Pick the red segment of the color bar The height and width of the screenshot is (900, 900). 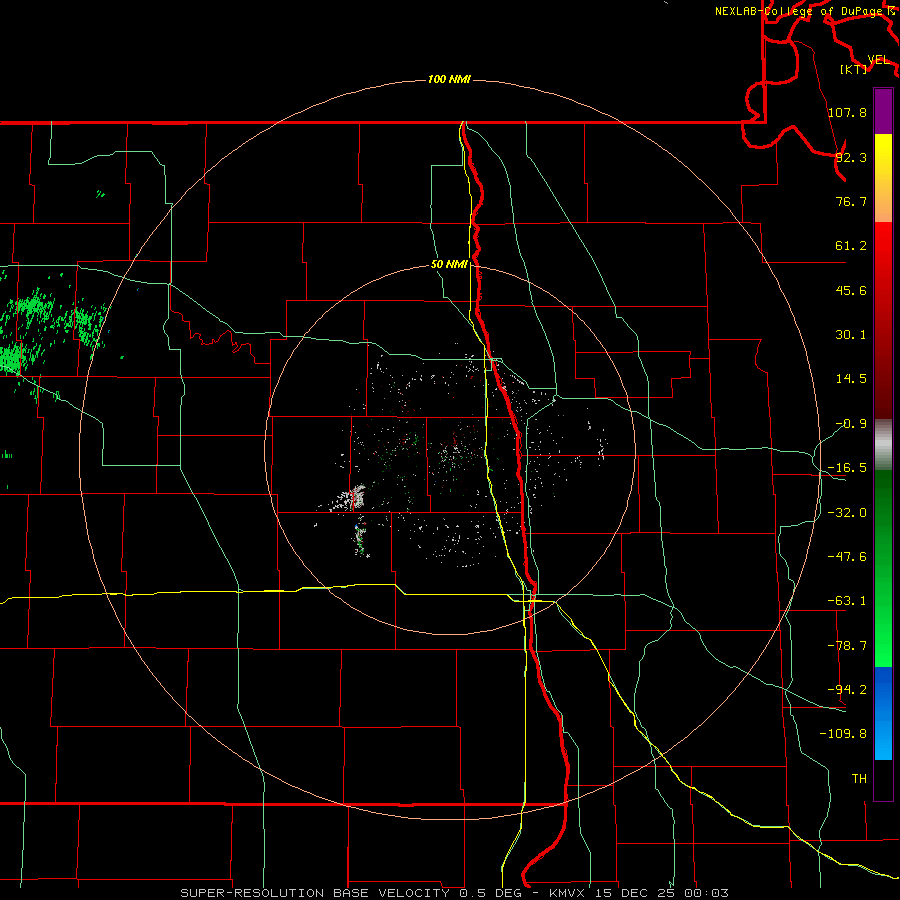[883, 320]
